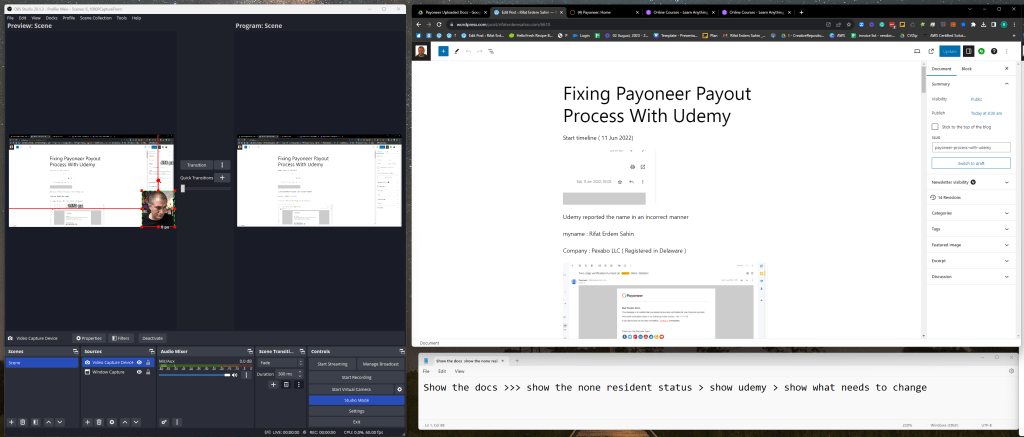Open OBS Scene Collection menu
Viewport: 1024px width, 437px height.
pyautogui.click(x=96, y=18)
